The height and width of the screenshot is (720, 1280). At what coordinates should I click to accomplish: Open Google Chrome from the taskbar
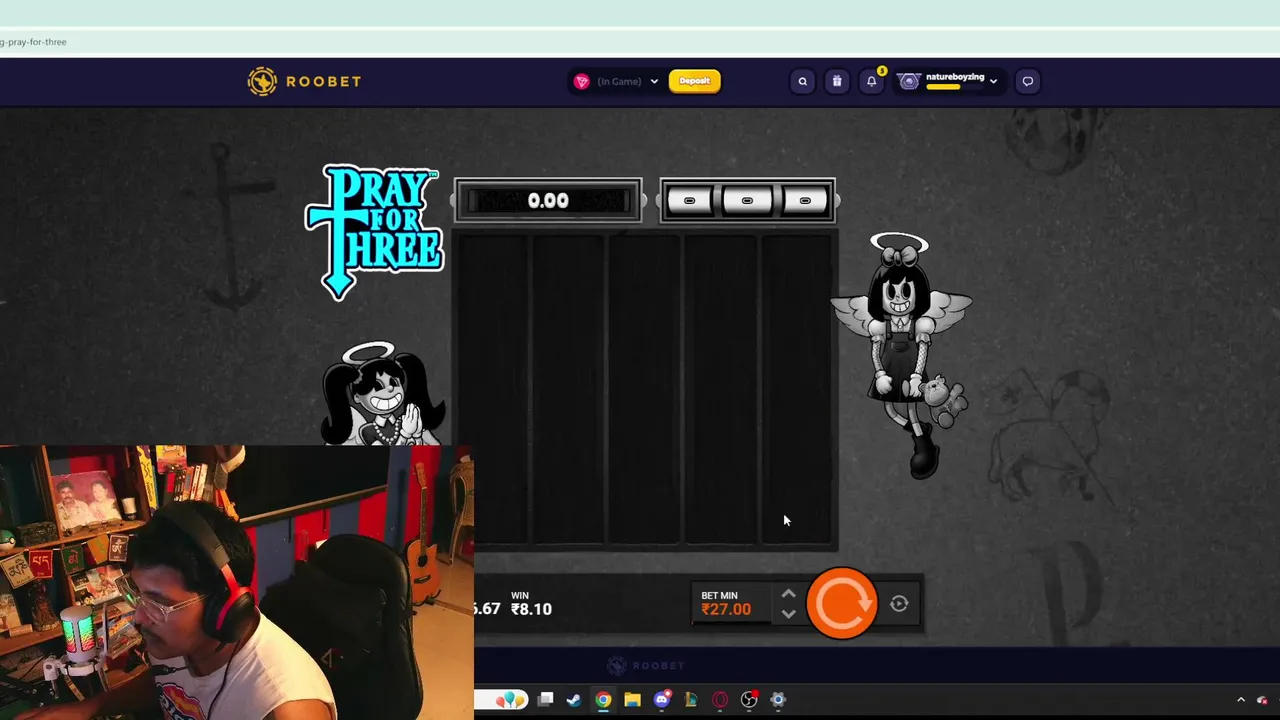(x=603, y=700)
